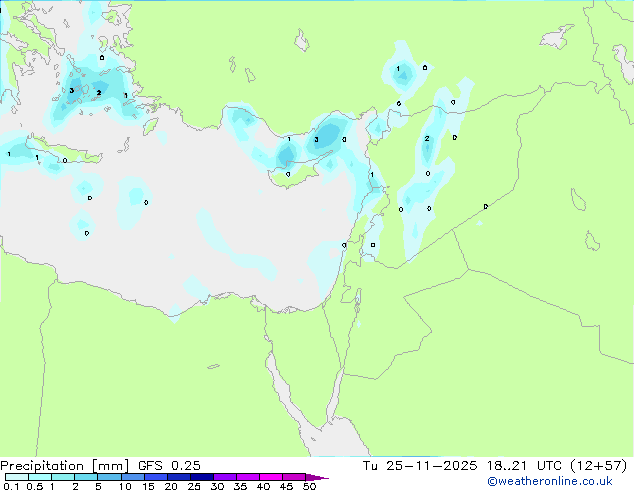634x490 pixels.
Task: Select the 25–30 mm dark navy swatch
Action: pos(202,477)
